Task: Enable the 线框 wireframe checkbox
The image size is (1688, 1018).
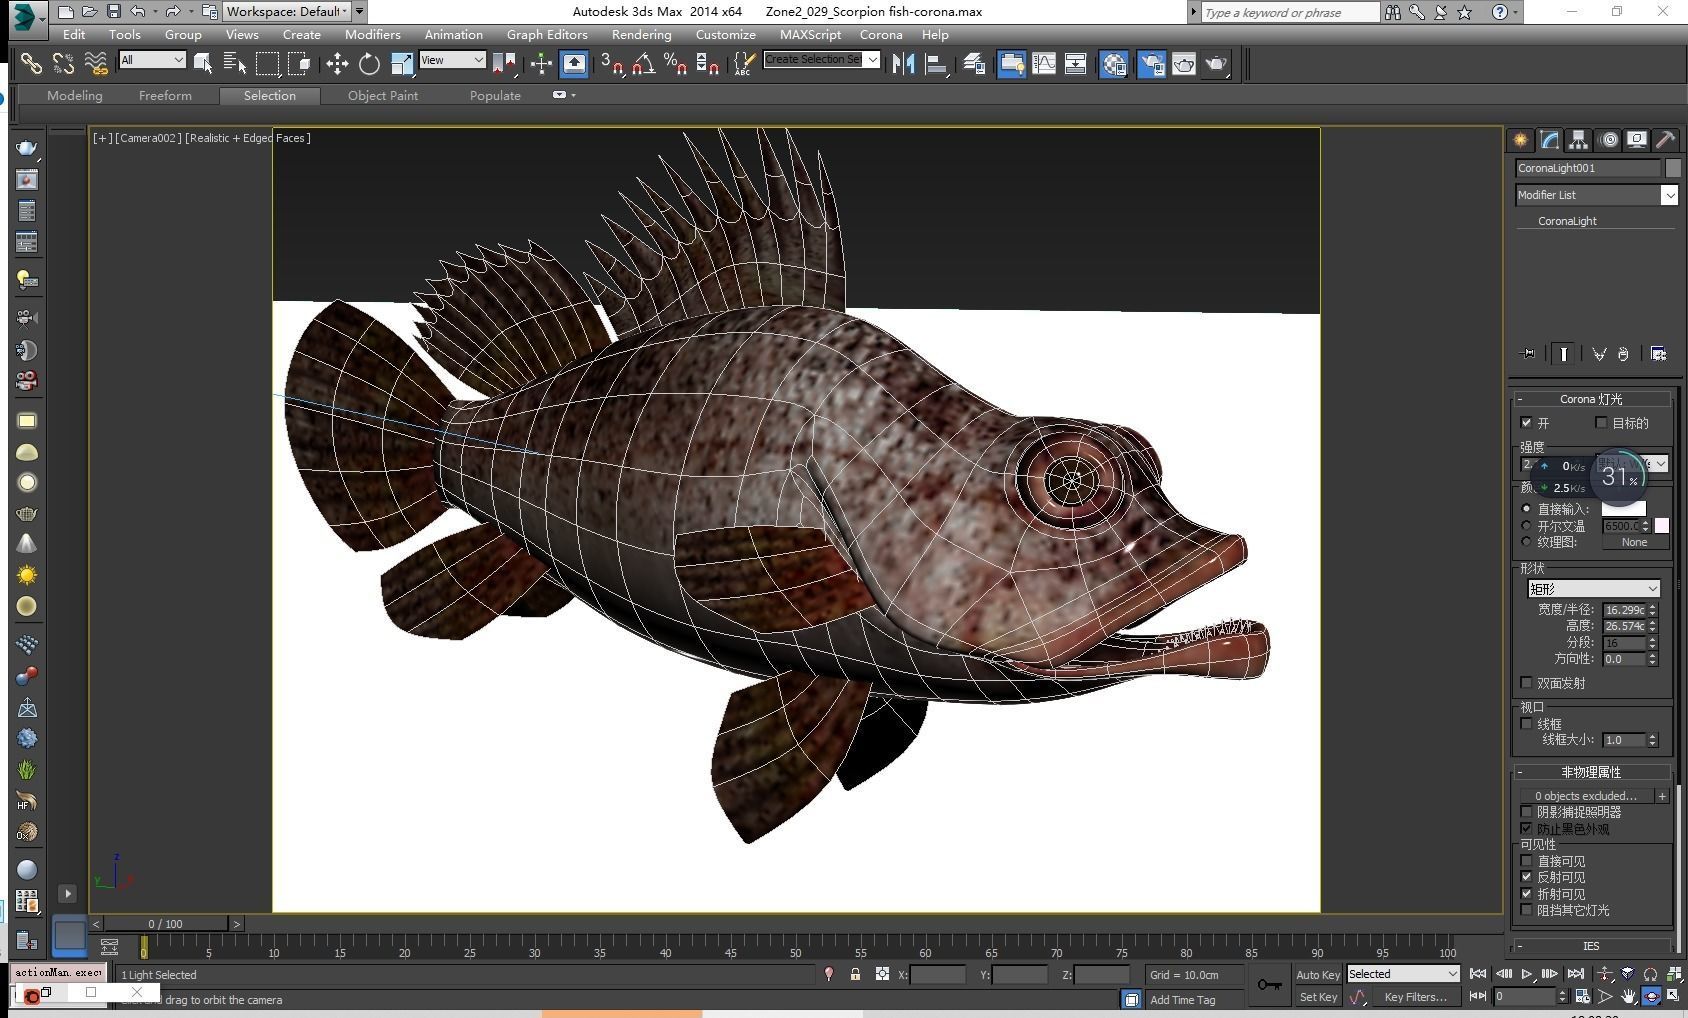Action: click(x=1526, y=724)
